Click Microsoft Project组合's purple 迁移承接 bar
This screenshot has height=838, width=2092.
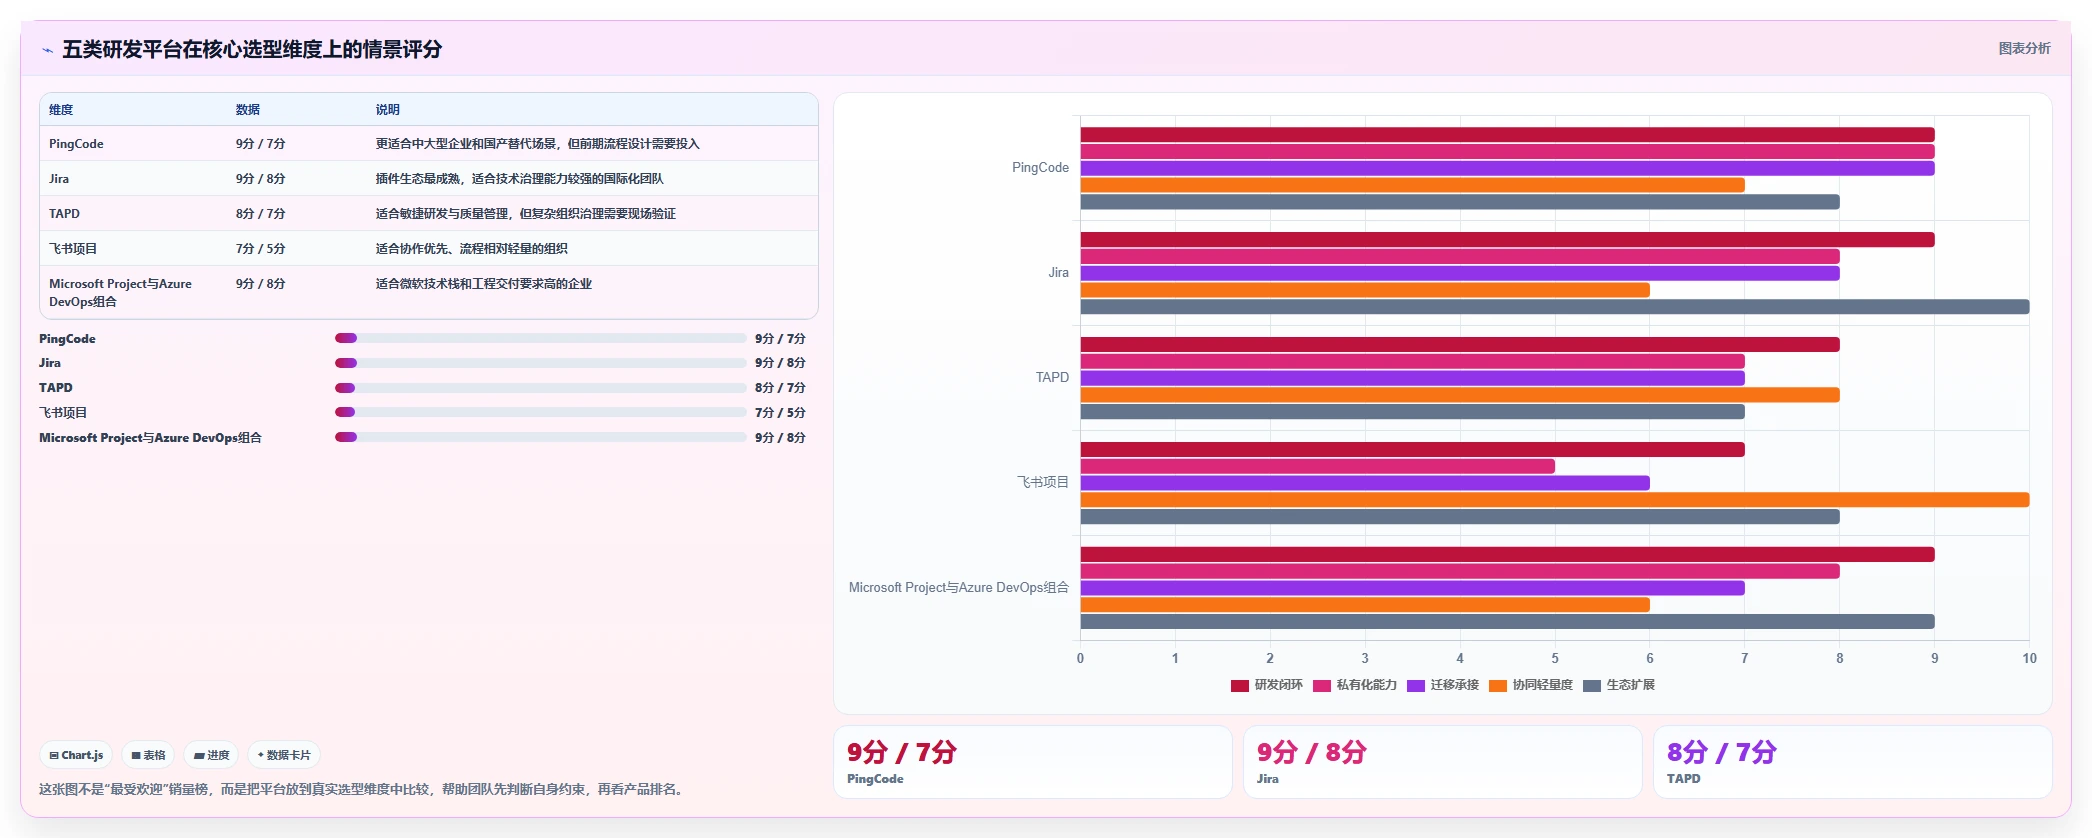1412,588
